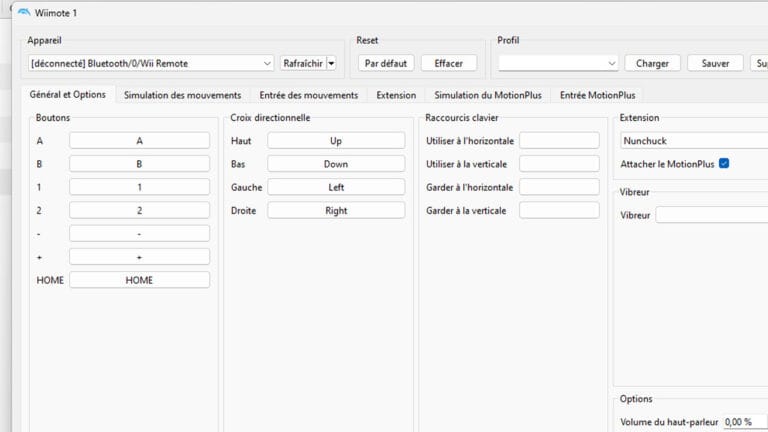Expand the Rafraîchir dropdown arrow
768x432 pixels.
point(331,63)
